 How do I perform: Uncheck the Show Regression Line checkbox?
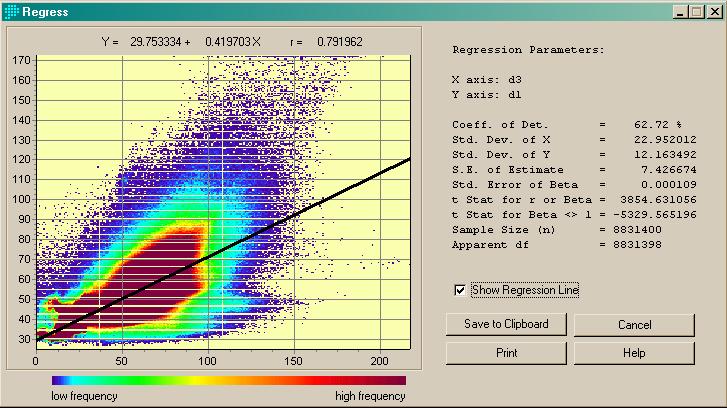(x=459, y=290)
